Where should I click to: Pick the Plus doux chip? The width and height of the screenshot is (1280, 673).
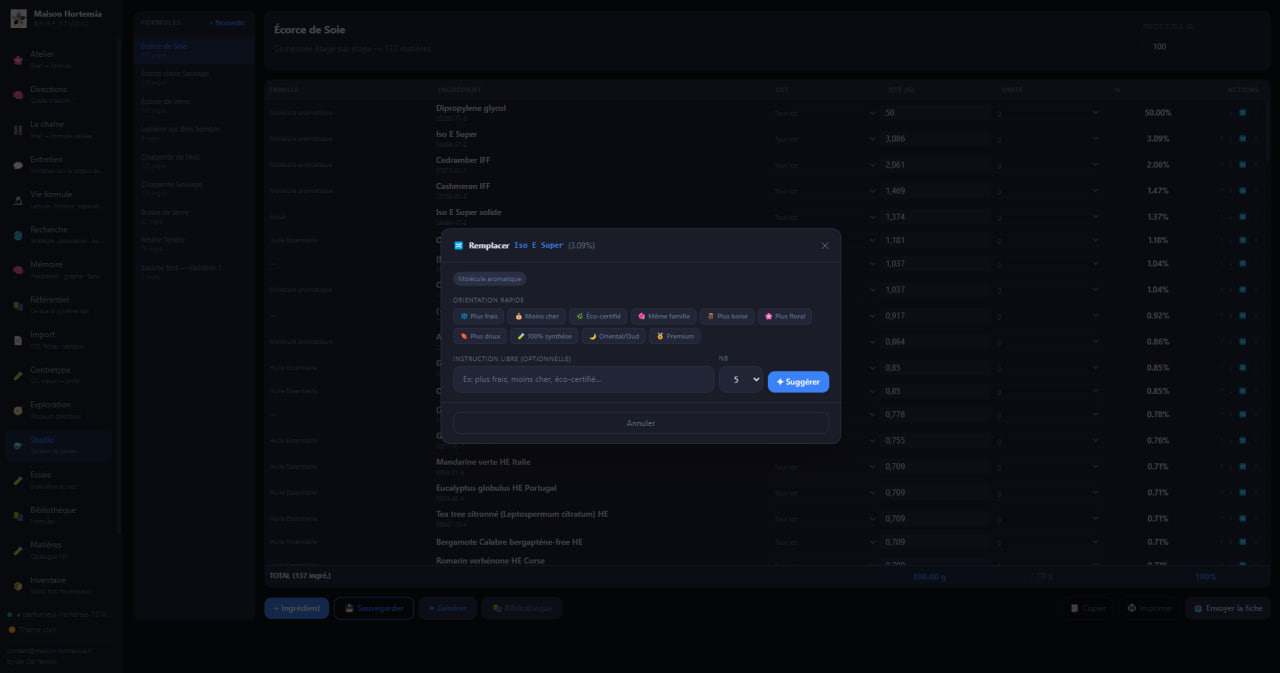tap(480, 336)
